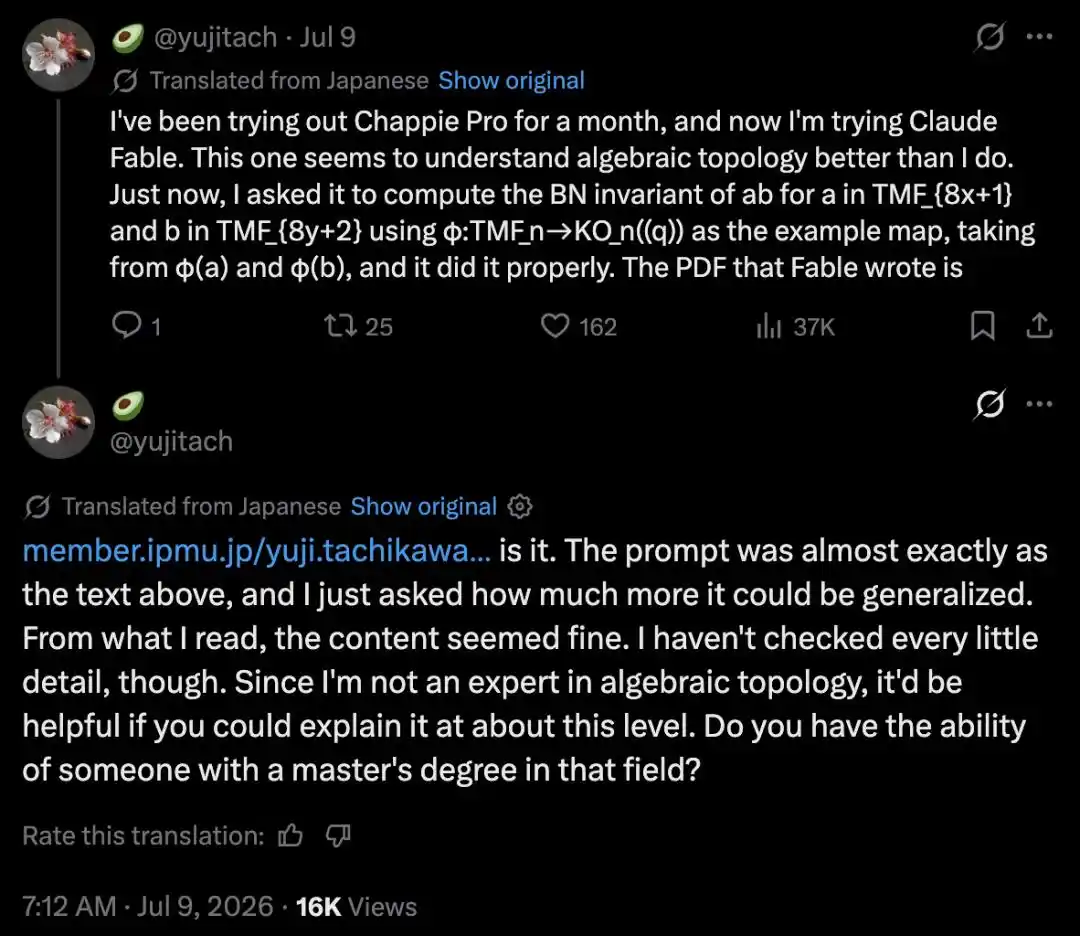Click @yujitach handle on first tweet
This screenshot has width=1080, height=936.
(215, 37)
